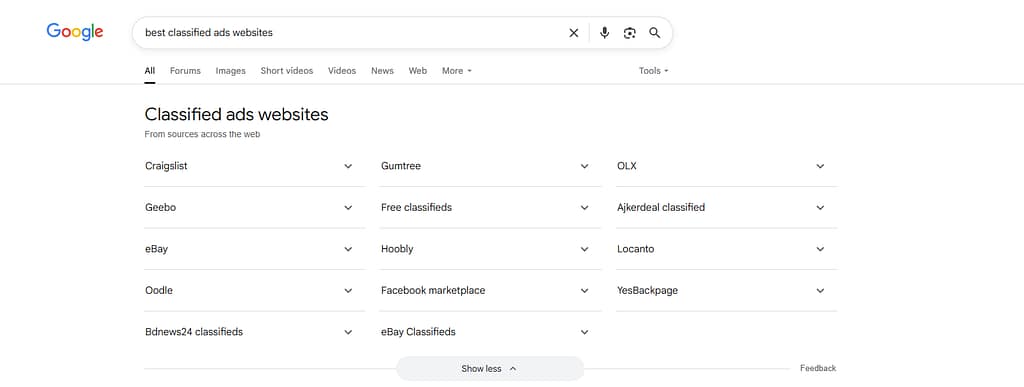
Task: Open the Tools dropdown
Action: 654,70
